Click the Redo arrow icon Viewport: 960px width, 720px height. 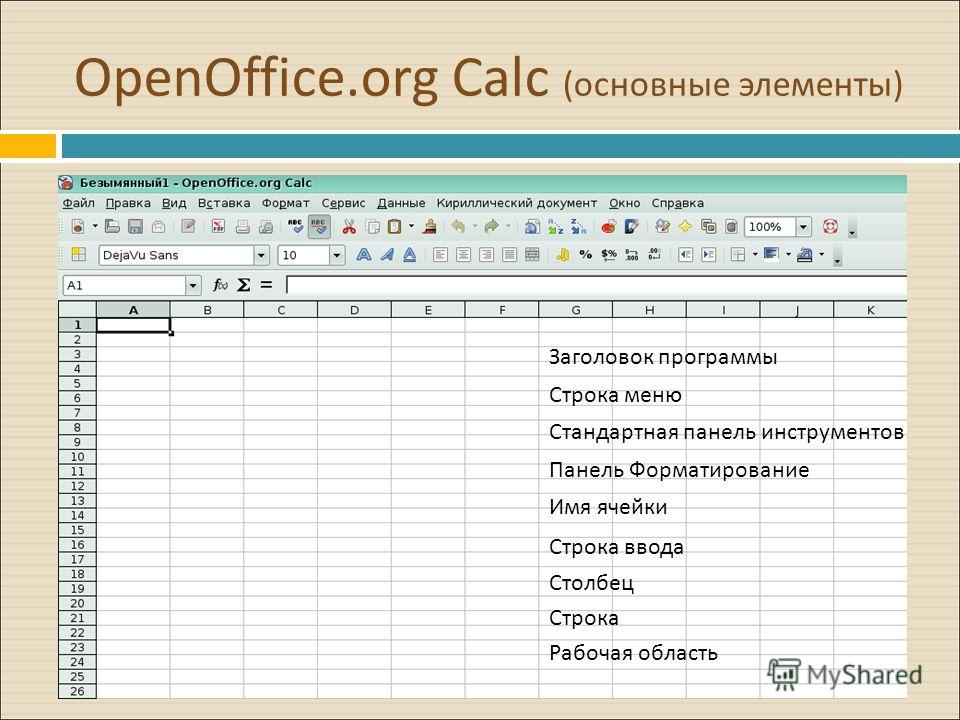[x=491, y=227]
